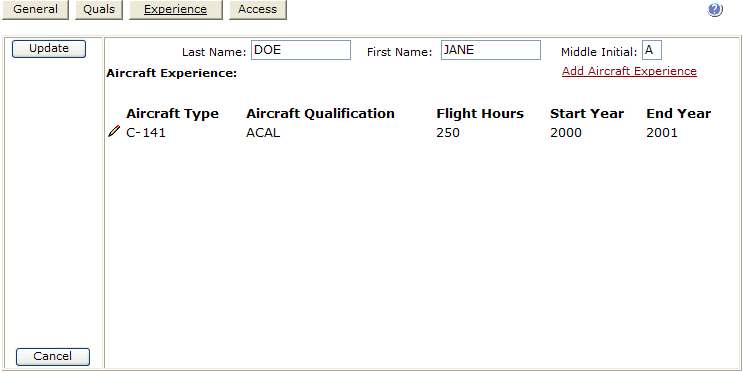
Task: Click the ACAL qualification cell
Action: [x=263, y=133]
